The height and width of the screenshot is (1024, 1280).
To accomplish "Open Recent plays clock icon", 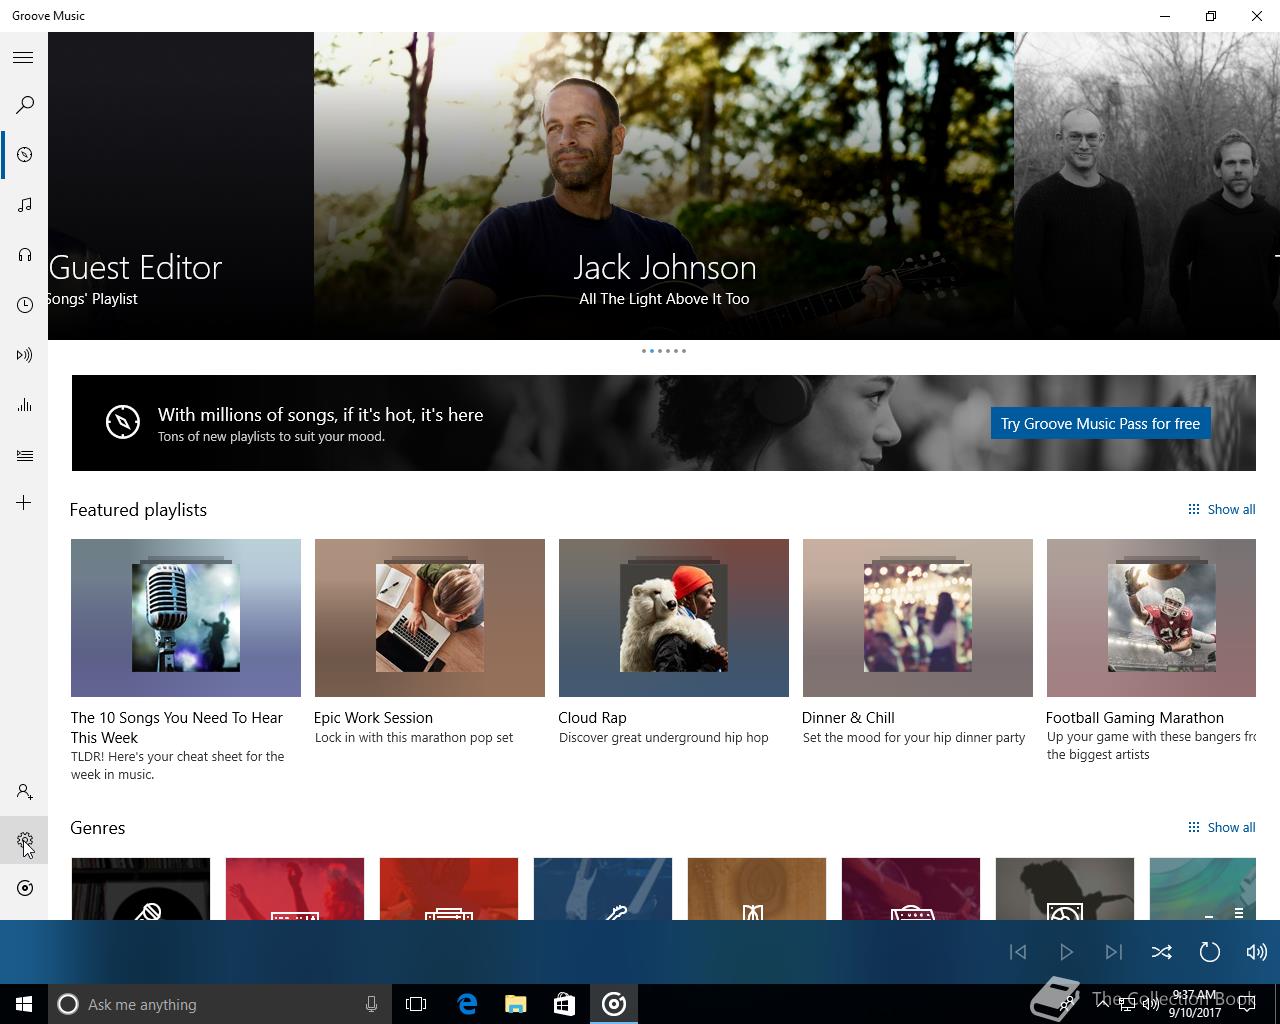I will click(x=24, y=305).
